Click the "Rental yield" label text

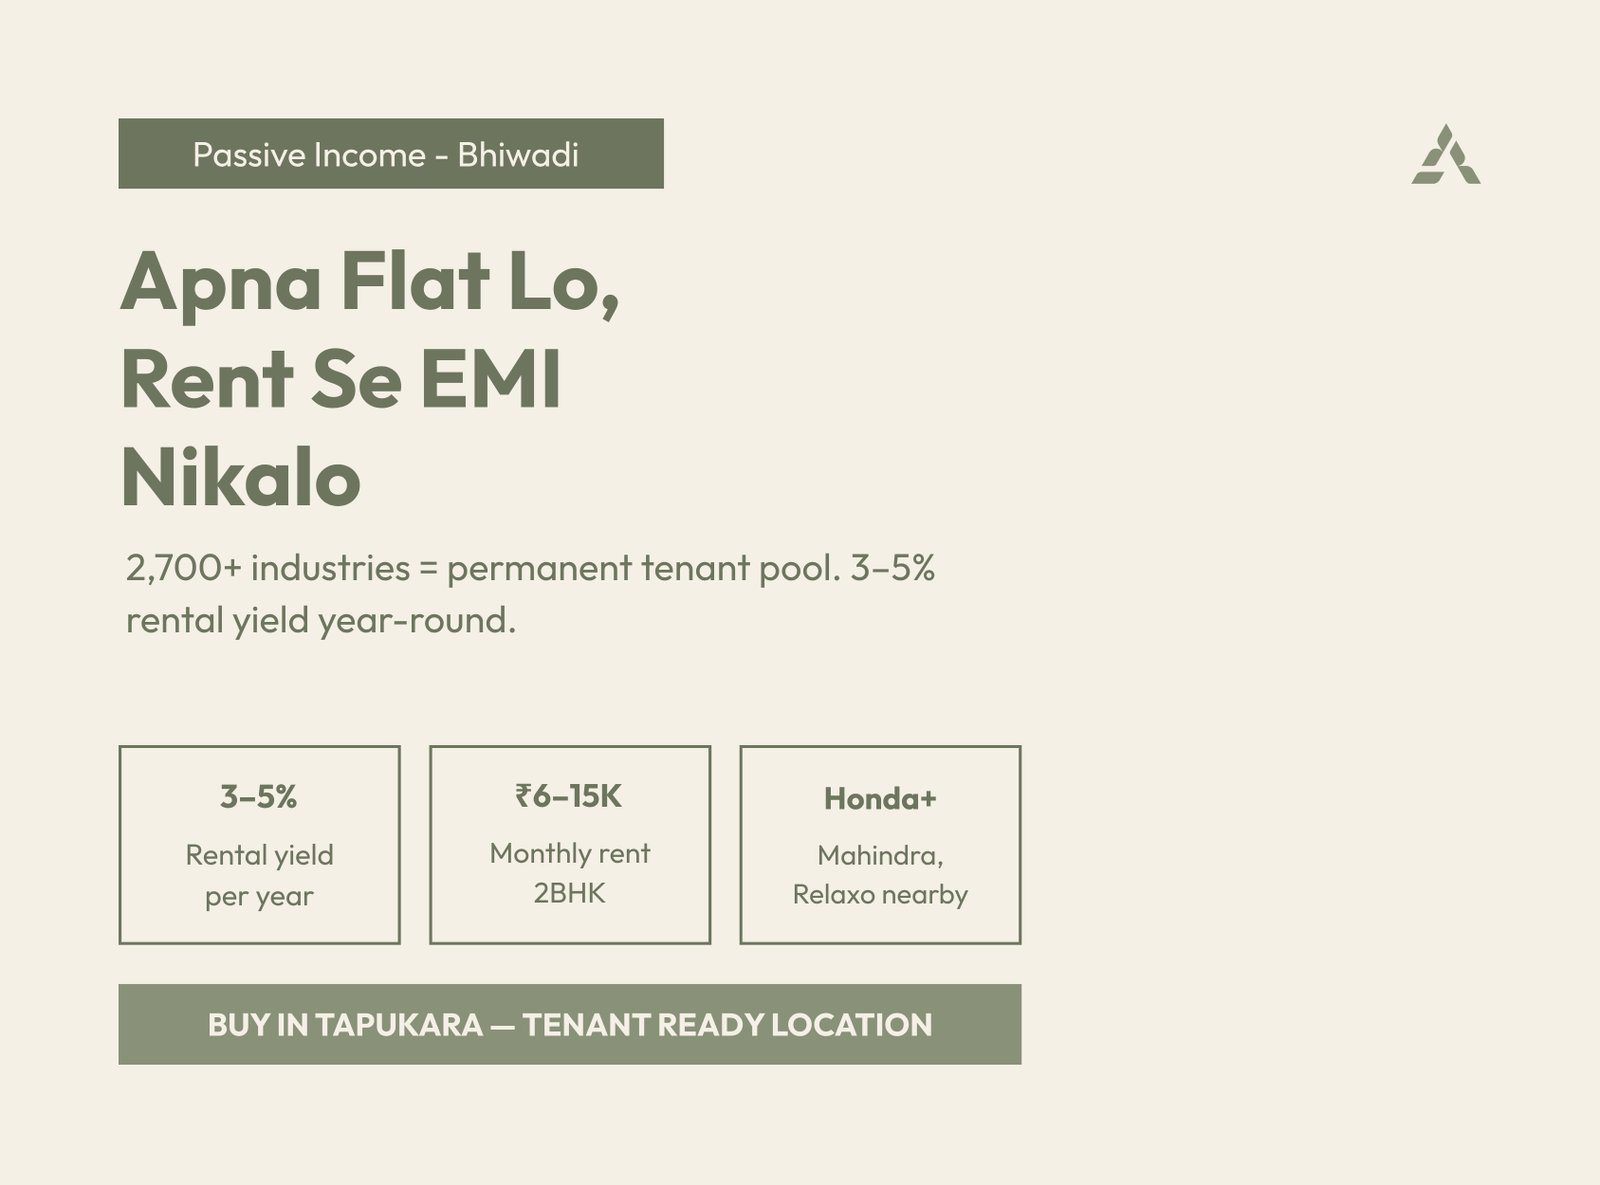[259, 855]
